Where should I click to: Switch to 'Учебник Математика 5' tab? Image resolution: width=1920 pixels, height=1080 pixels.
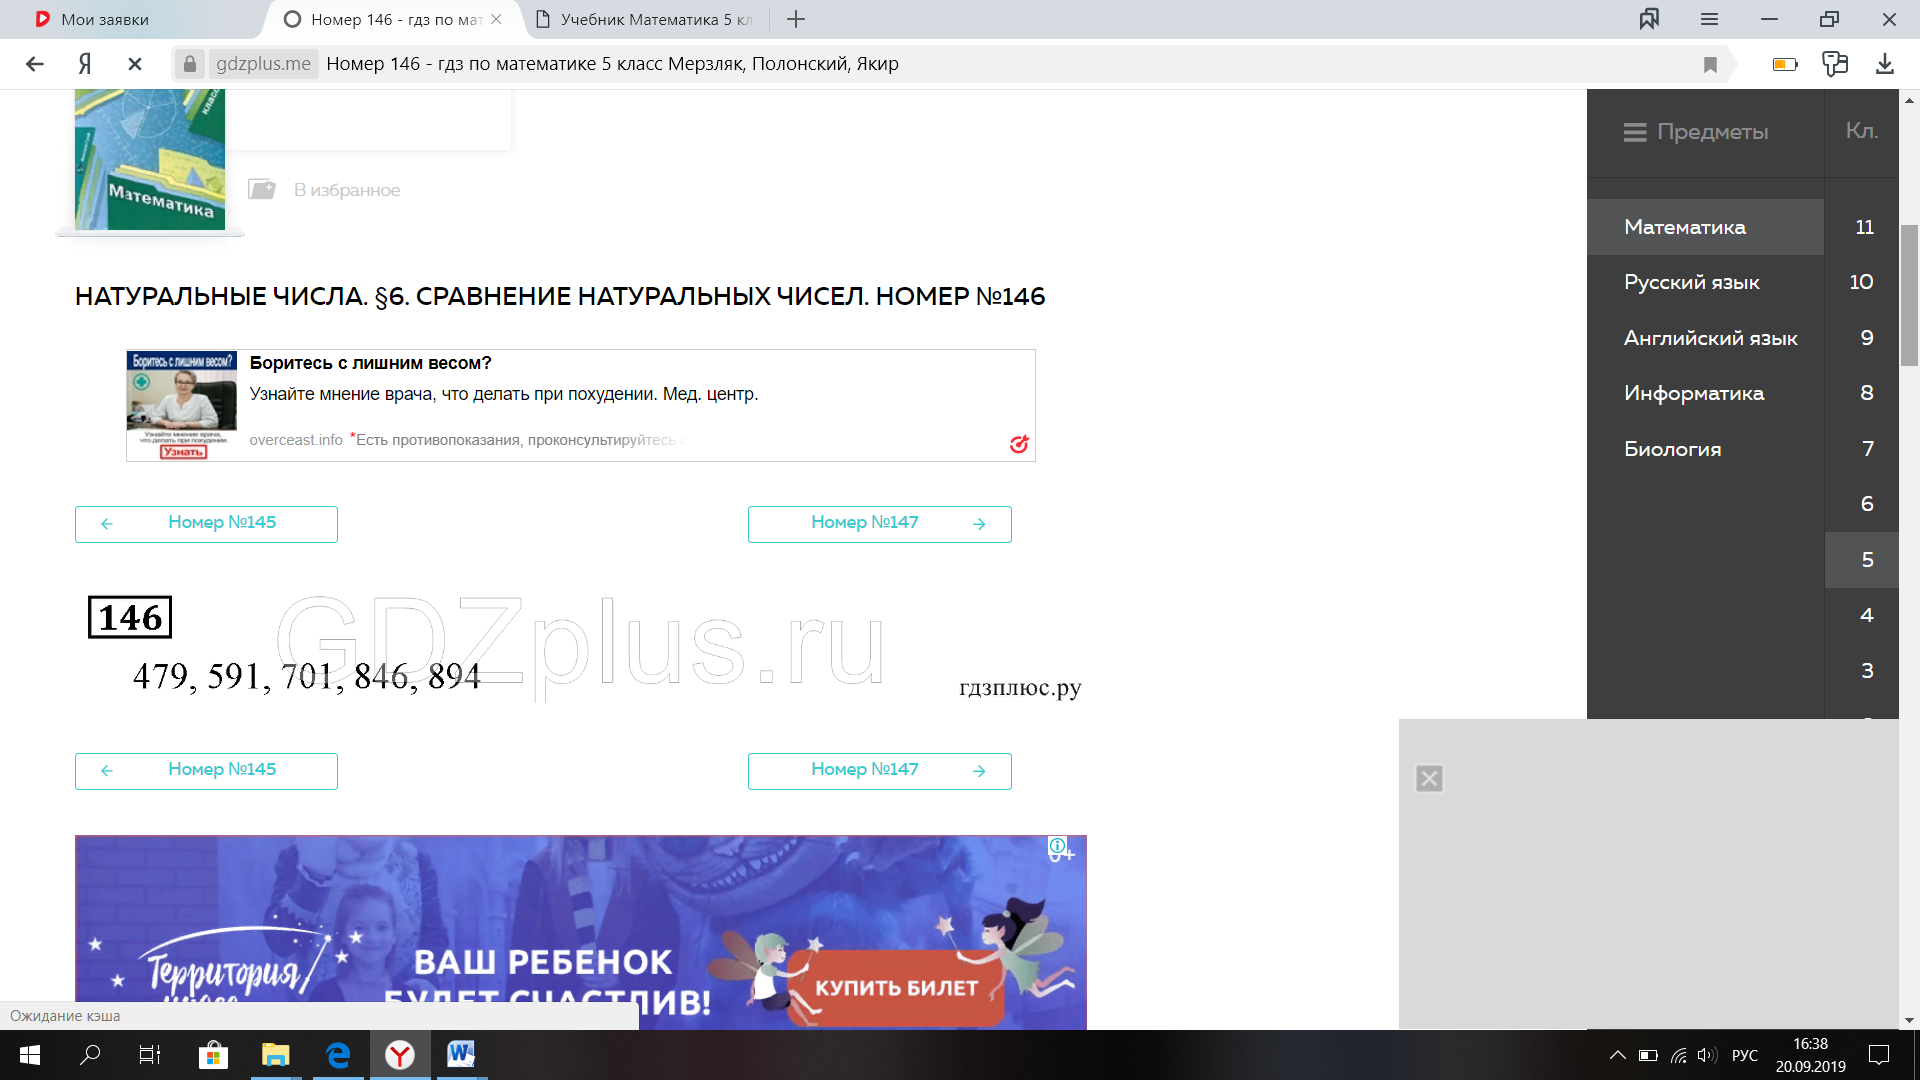[x=645, y=19]
